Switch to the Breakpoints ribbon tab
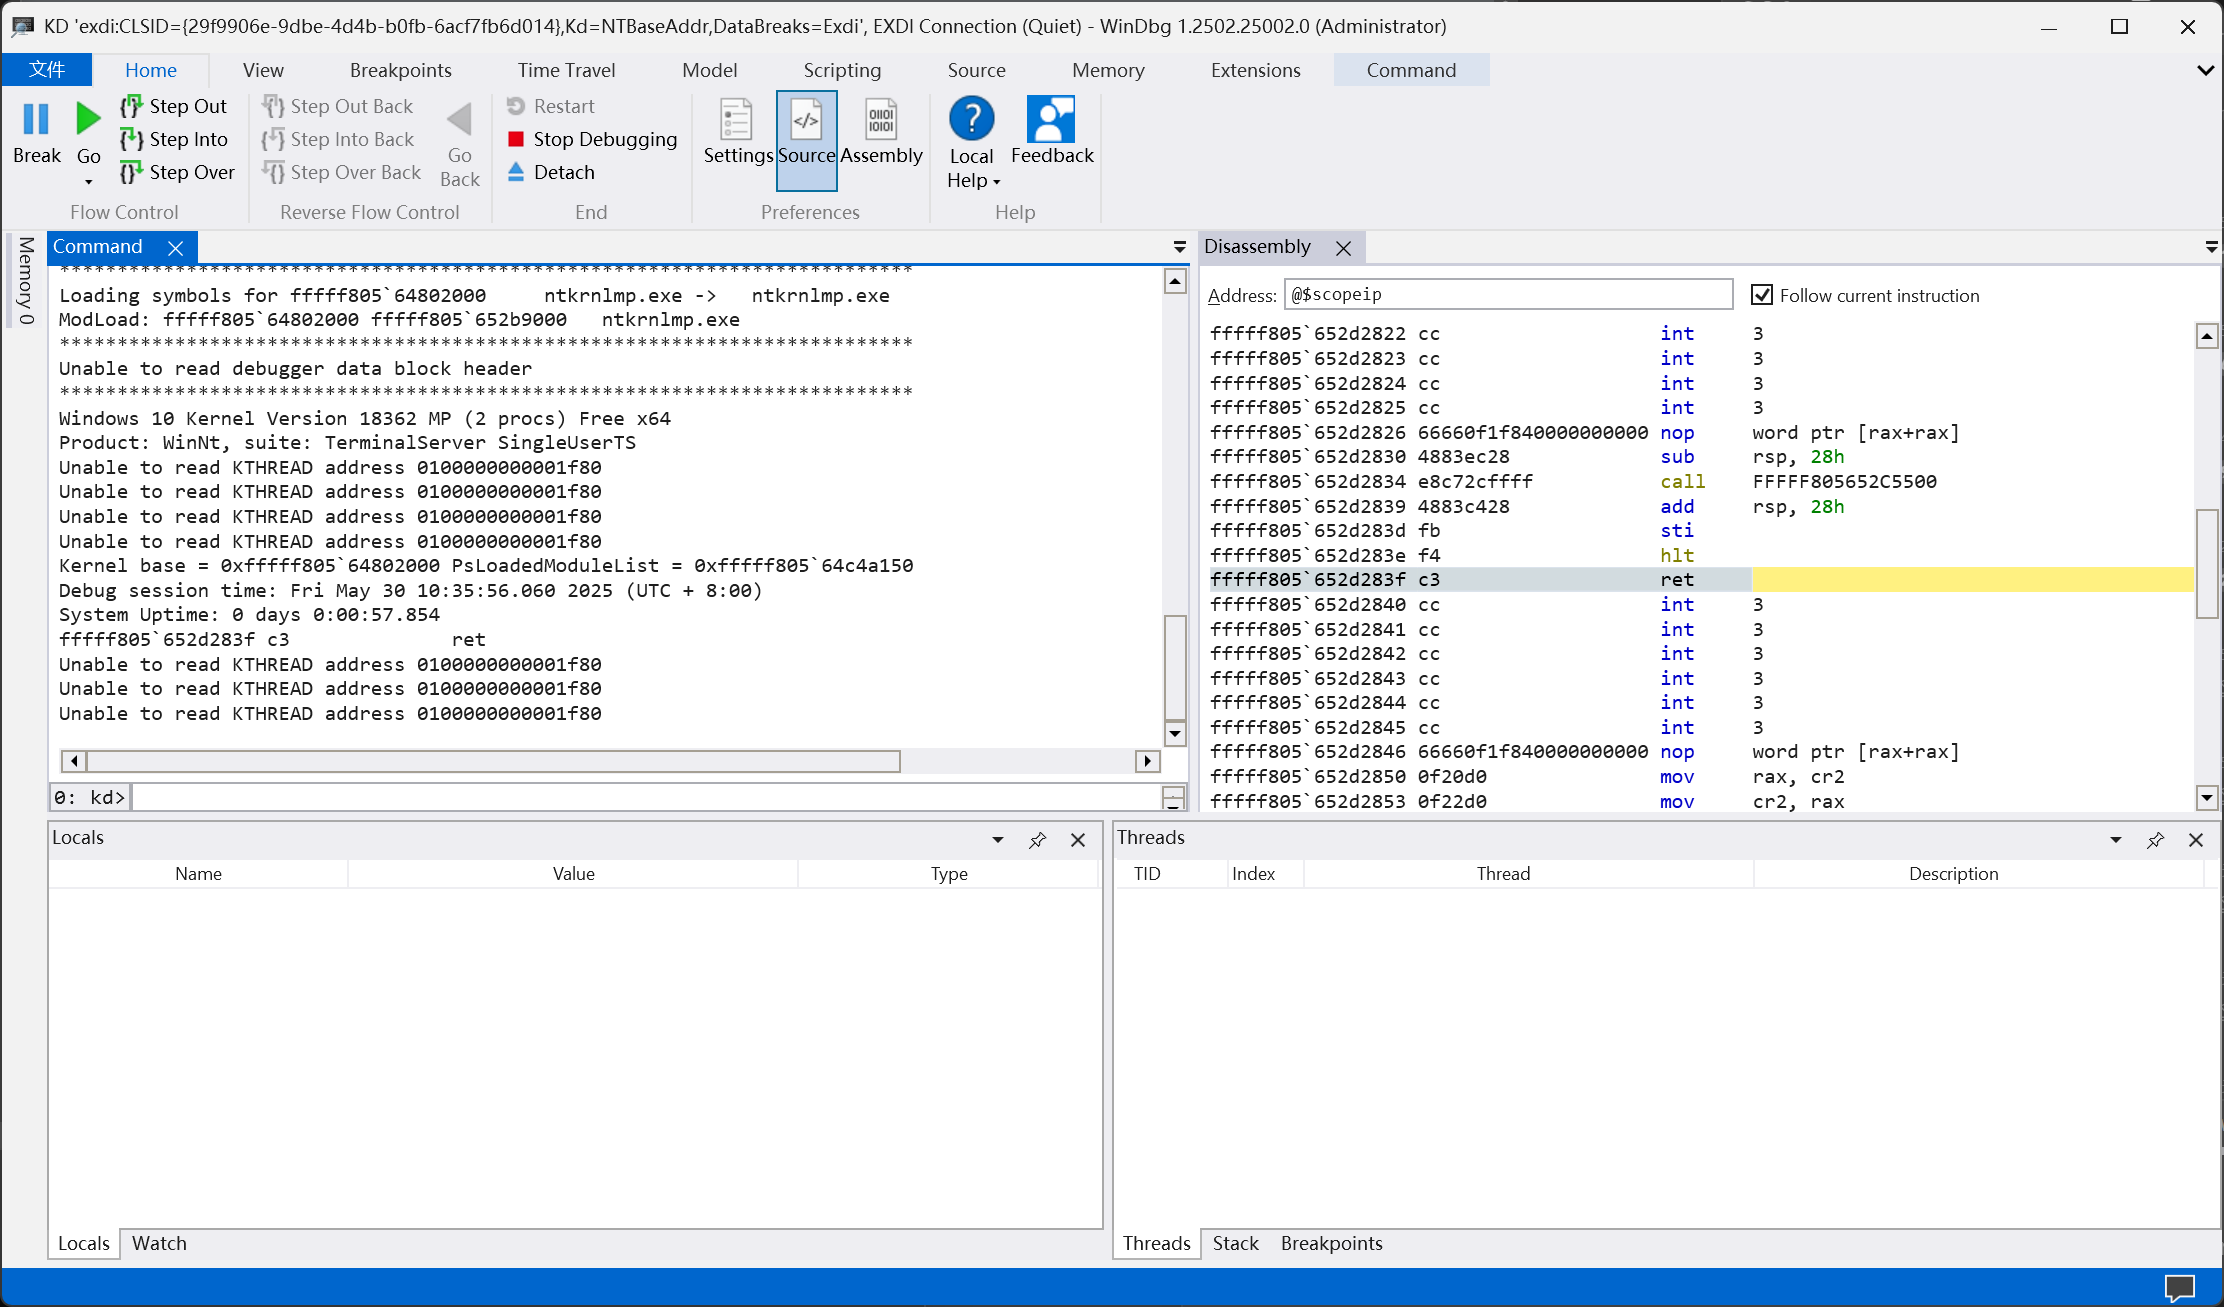 click(401, 70)
